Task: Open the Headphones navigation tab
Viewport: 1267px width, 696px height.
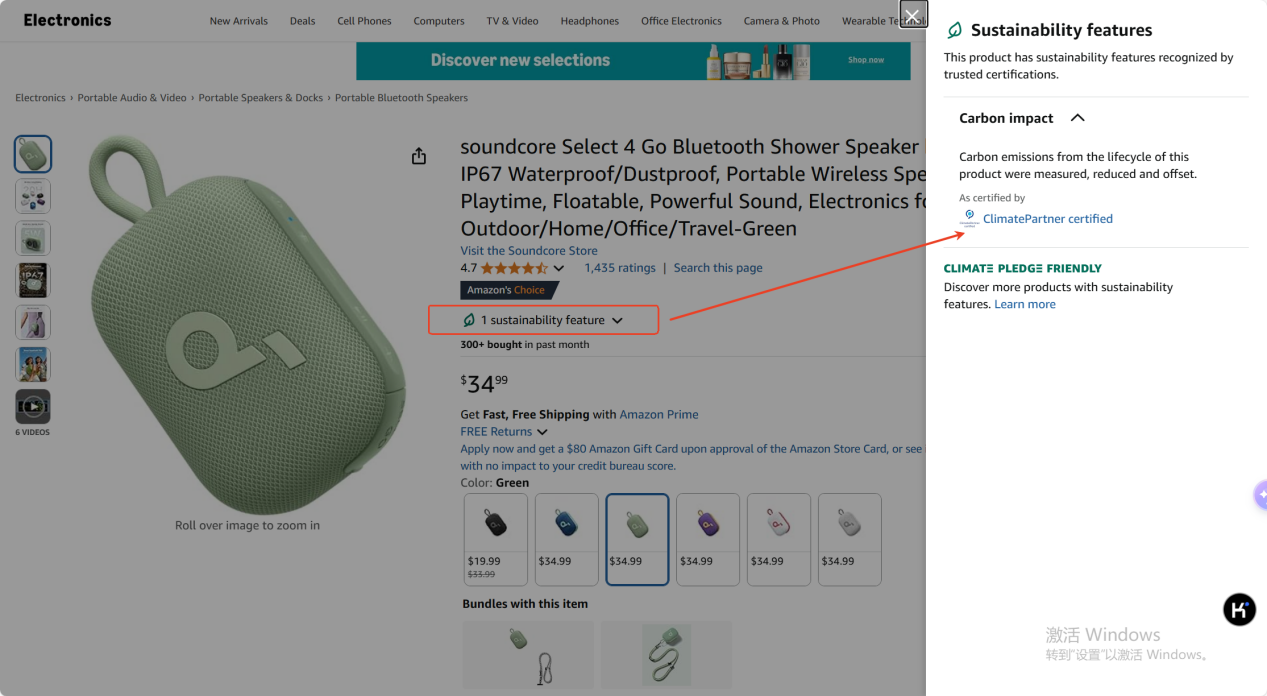Action: click(589, 21)
